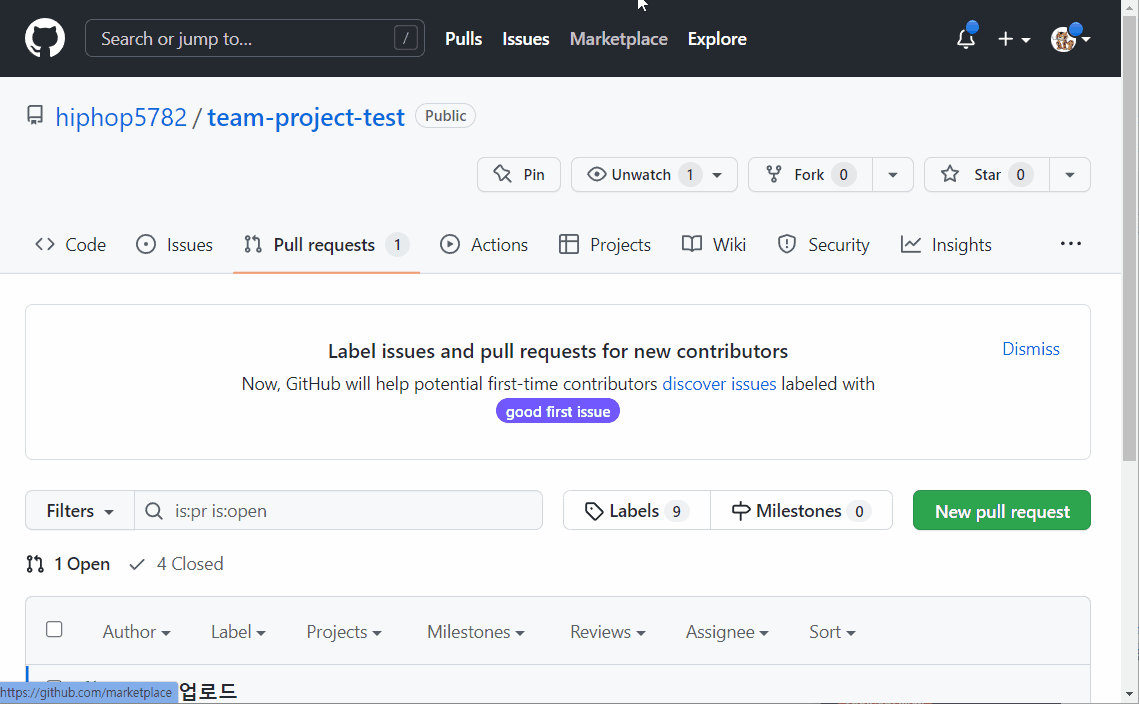
Task: Open the hiphop5782 owner profile link
Action: pos(121,117)
